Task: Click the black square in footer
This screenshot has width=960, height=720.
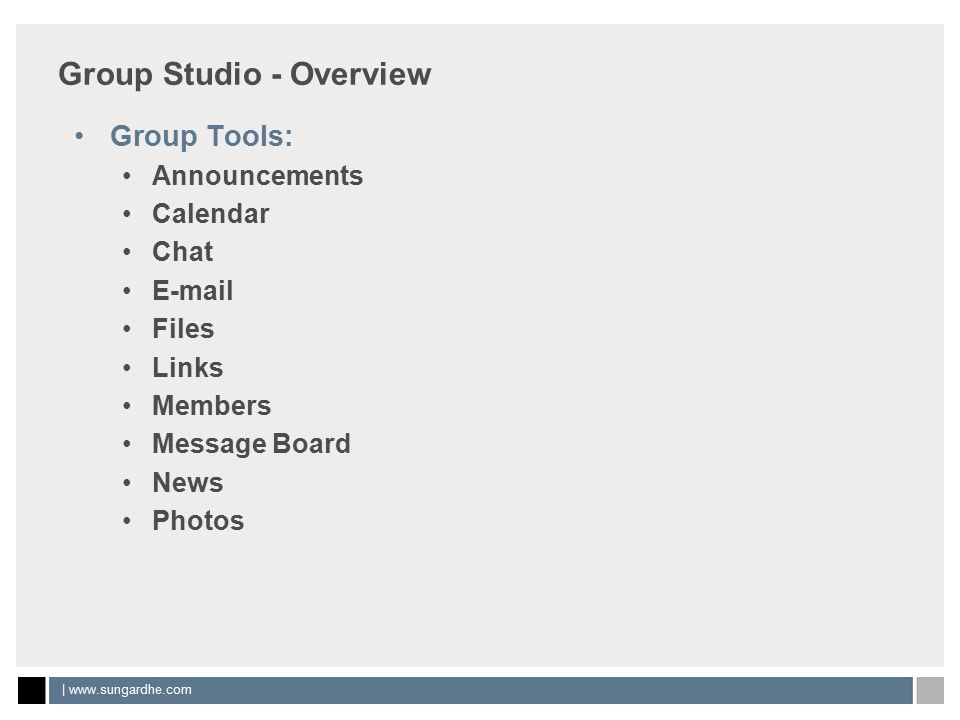Action: [x=32, y=691]
